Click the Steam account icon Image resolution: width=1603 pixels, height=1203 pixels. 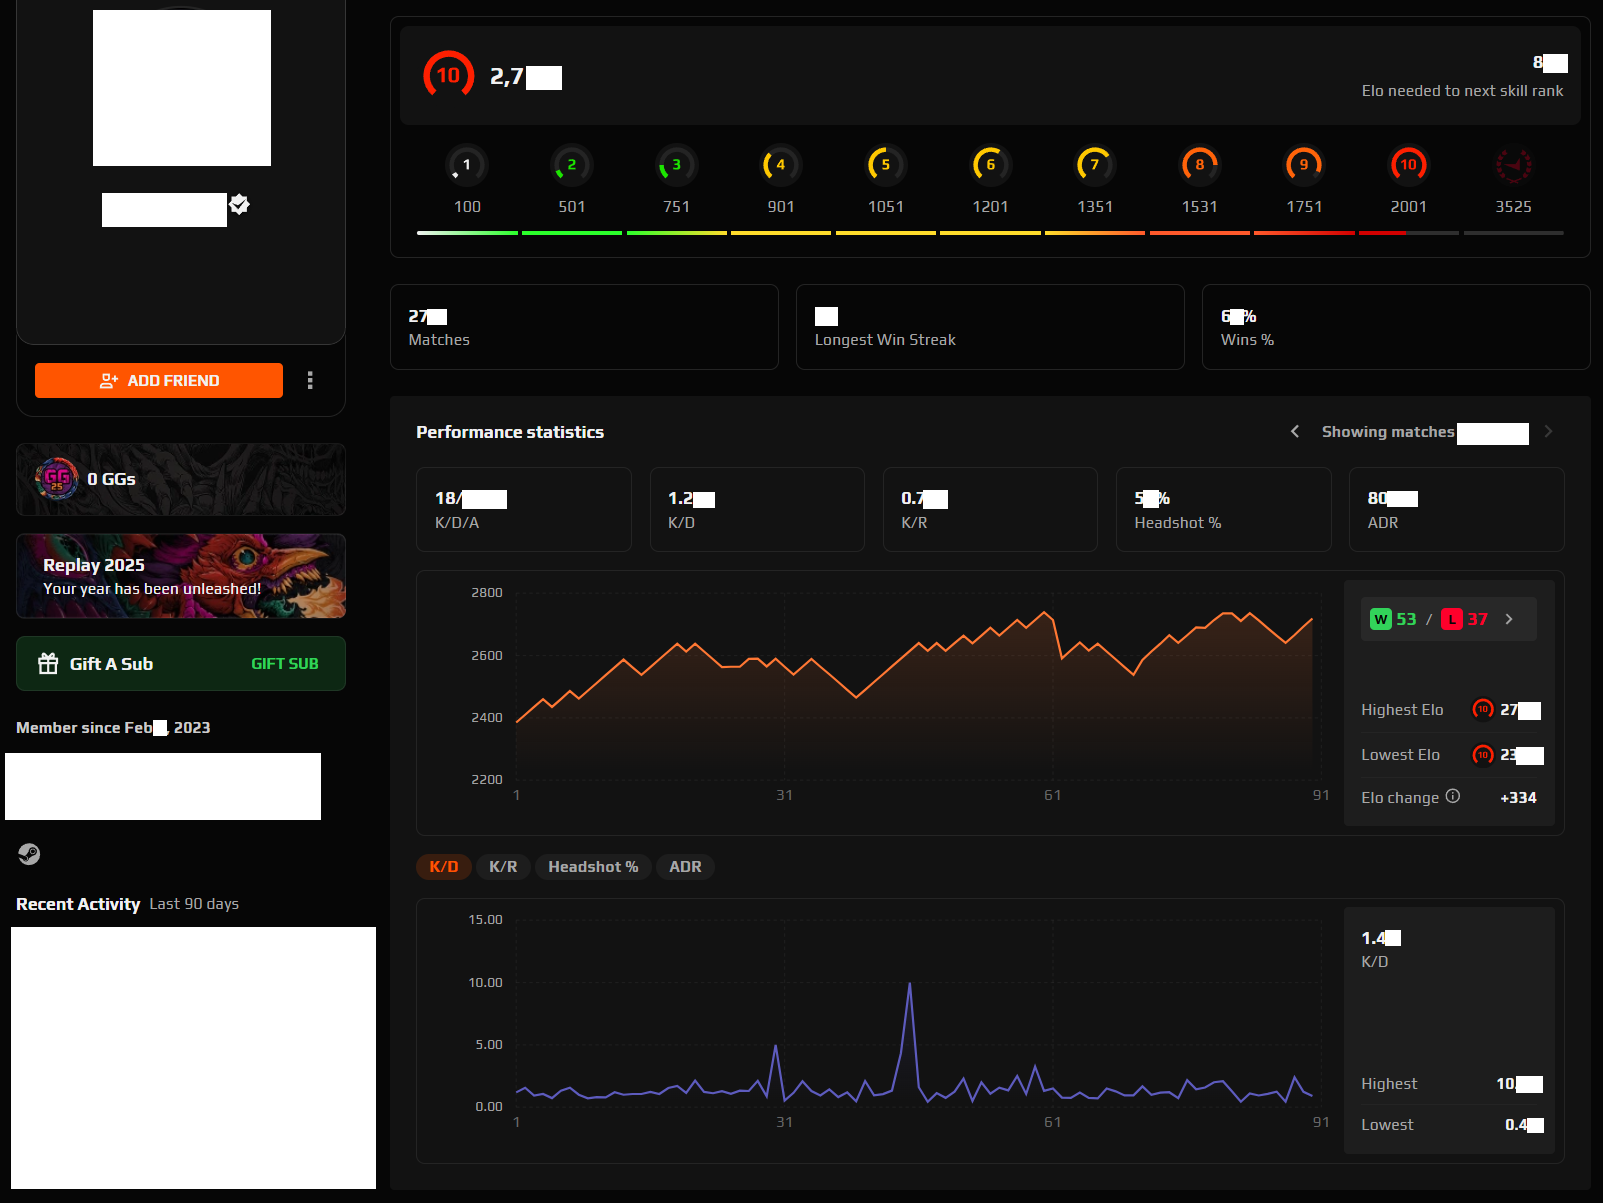[x=29, y=854]
